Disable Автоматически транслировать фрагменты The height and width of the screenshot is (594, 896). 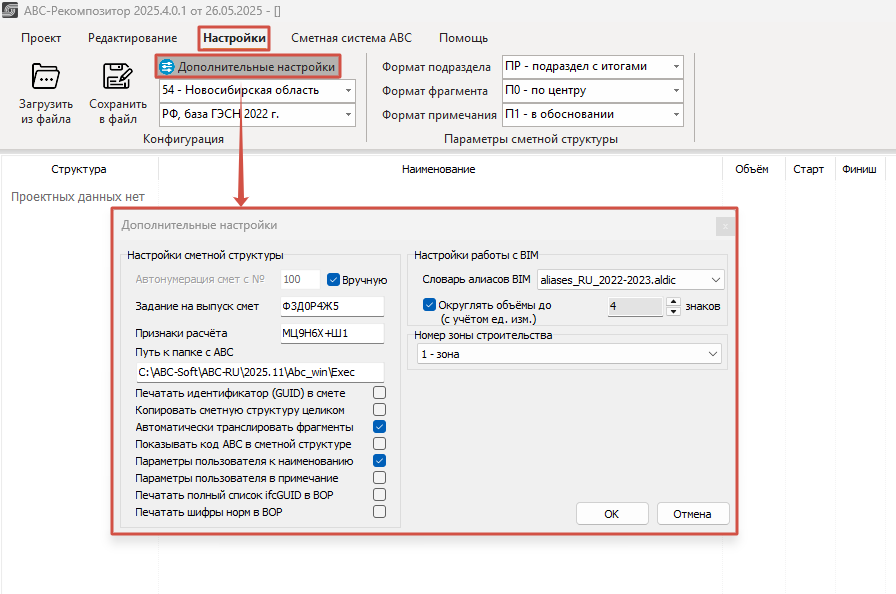[x=379, y=427]
